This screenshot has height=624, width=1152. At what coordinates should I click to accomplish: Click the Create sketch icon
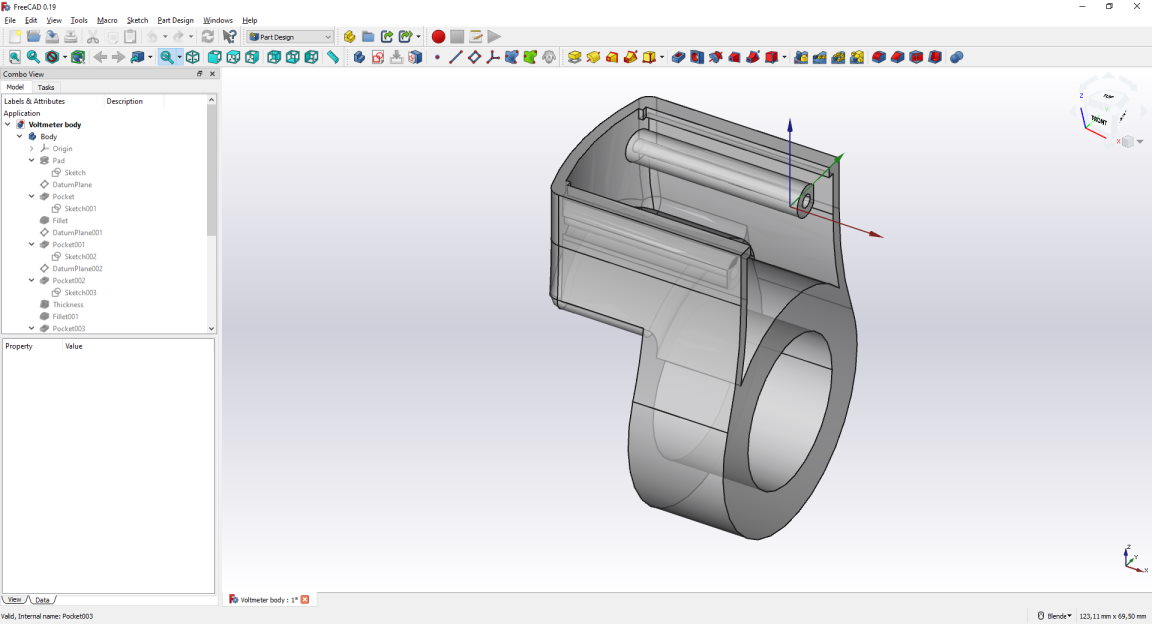point(378,57)
